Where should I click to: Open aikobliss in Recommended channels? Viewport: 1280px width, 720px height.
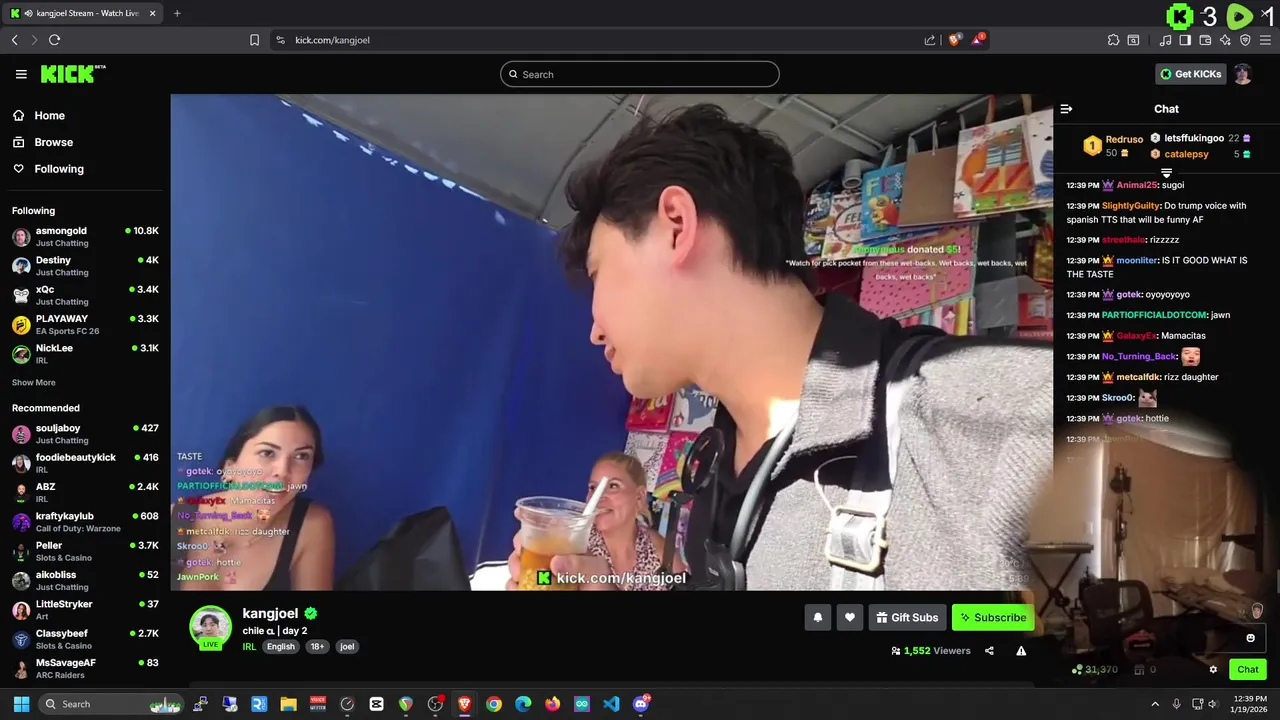pos(85,580)
